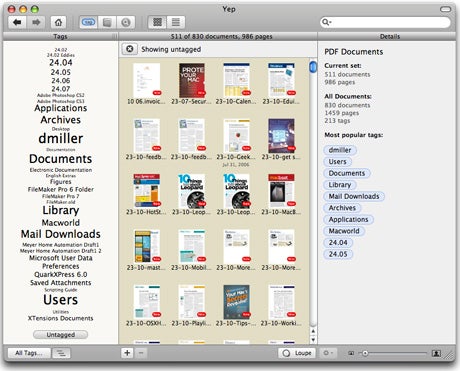Add a document with the plus button
The width and height of the screenshot is (460, 371).
(x=127, y=353)
